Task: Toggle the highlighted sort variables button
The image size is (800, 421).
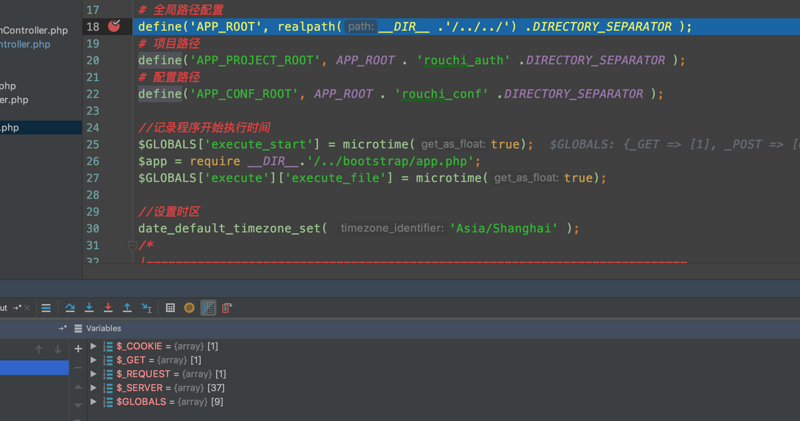Action: click(x=208, y=308)
